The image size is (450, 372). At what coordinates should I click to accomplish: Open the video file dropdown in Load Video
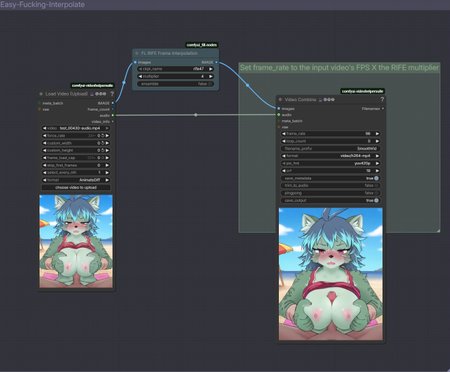coord(76,128)
